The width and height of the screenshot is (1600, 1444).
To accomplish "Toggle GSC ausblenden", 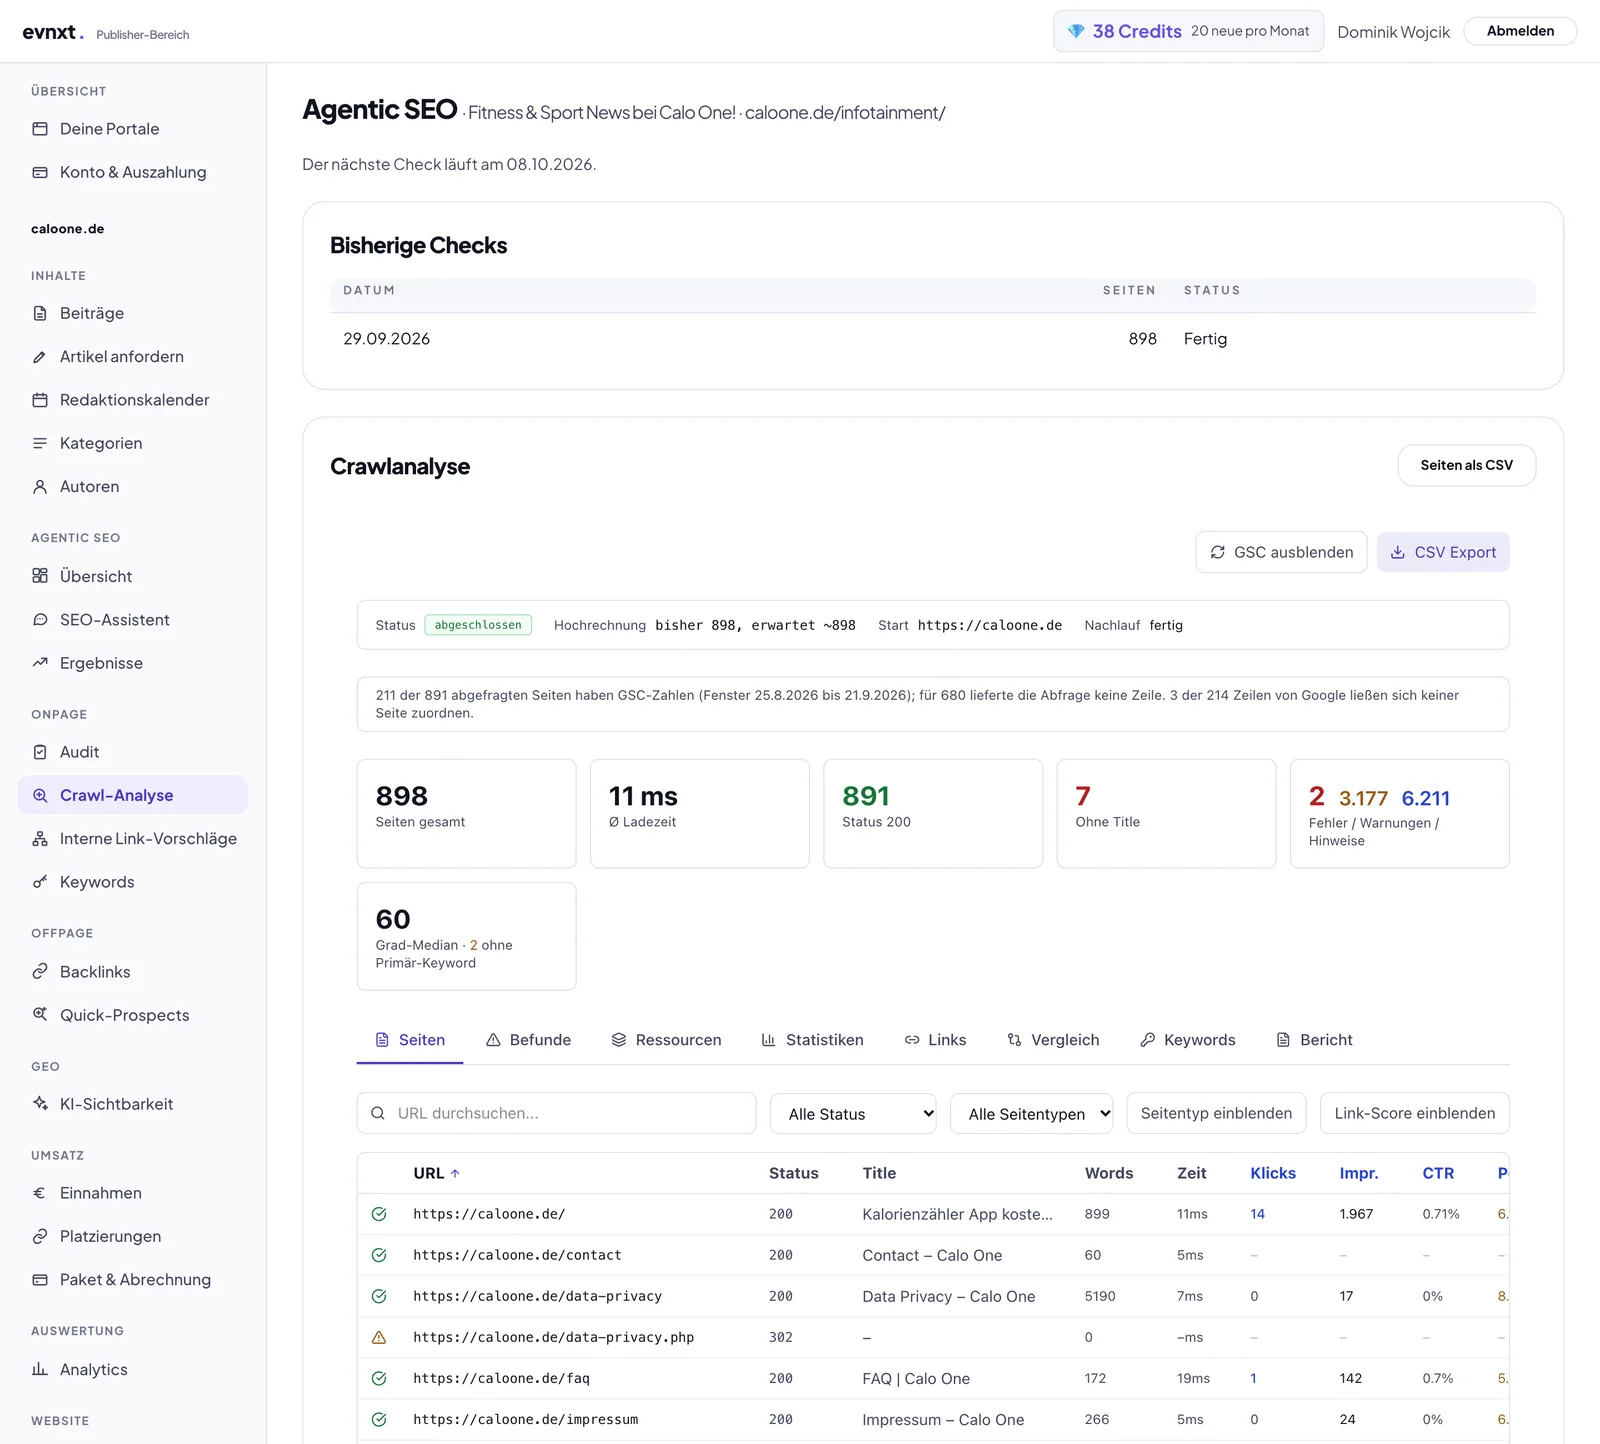I will point(1281,552).
